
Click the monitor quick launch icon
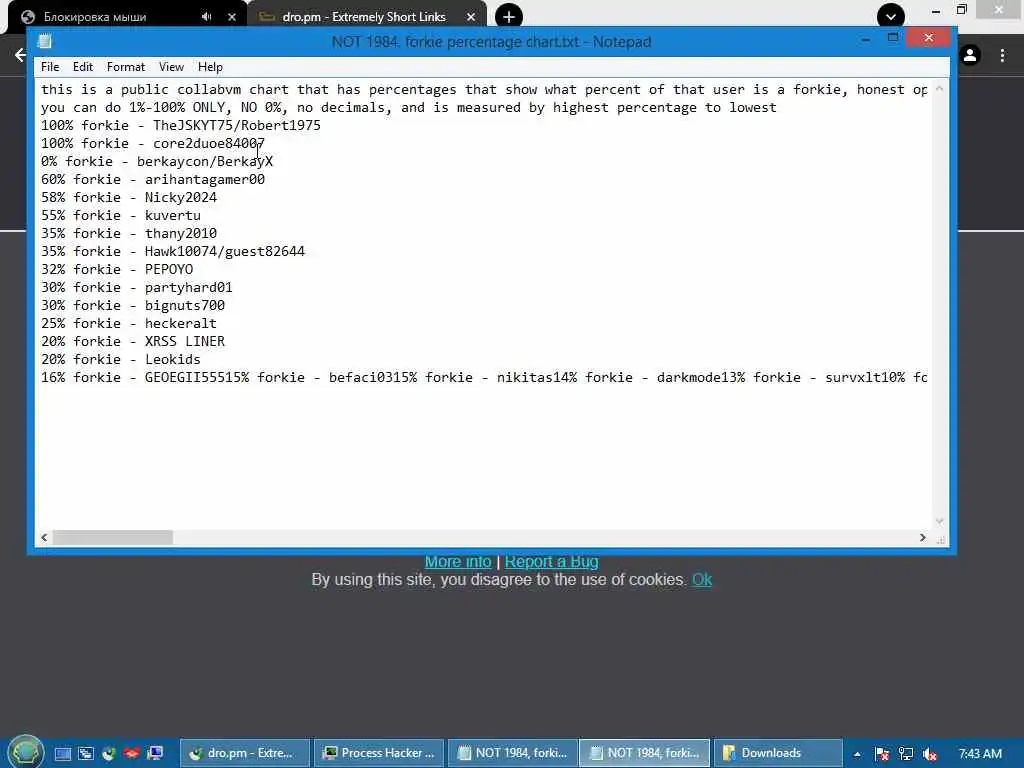pyautogui.click(x=155, y=754)
